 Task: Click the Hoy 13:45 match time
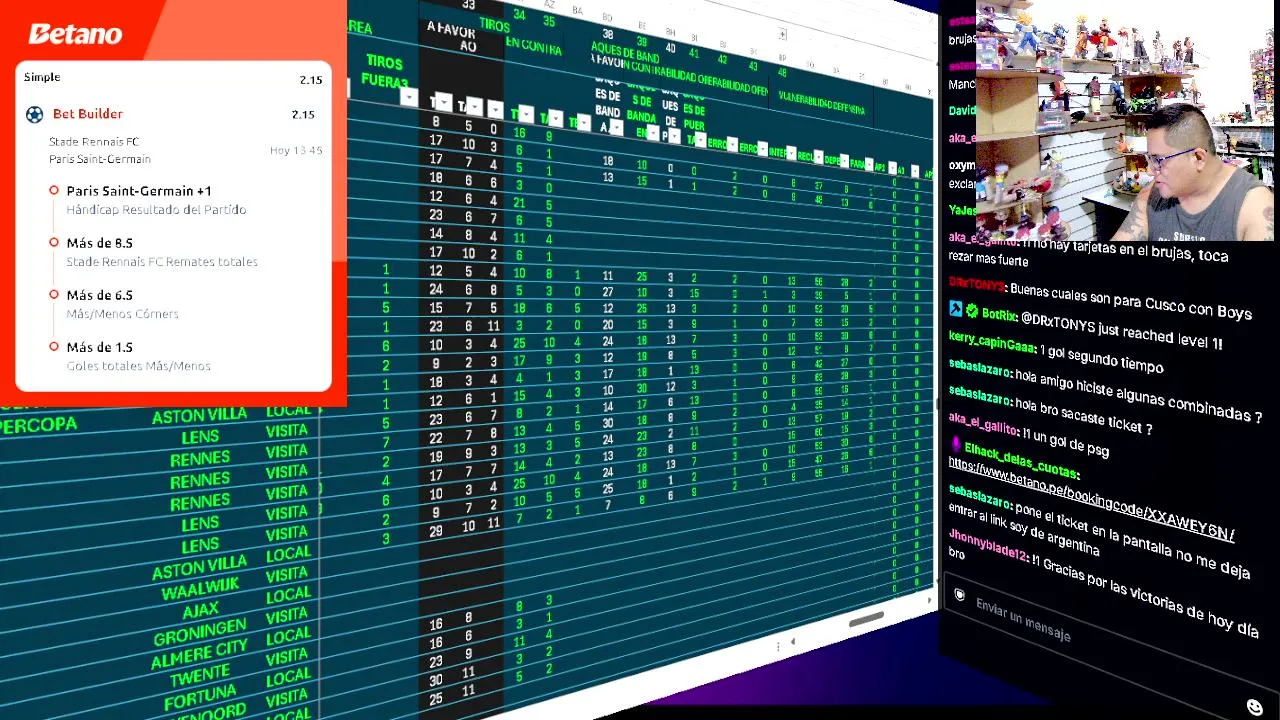click(296, 150)
